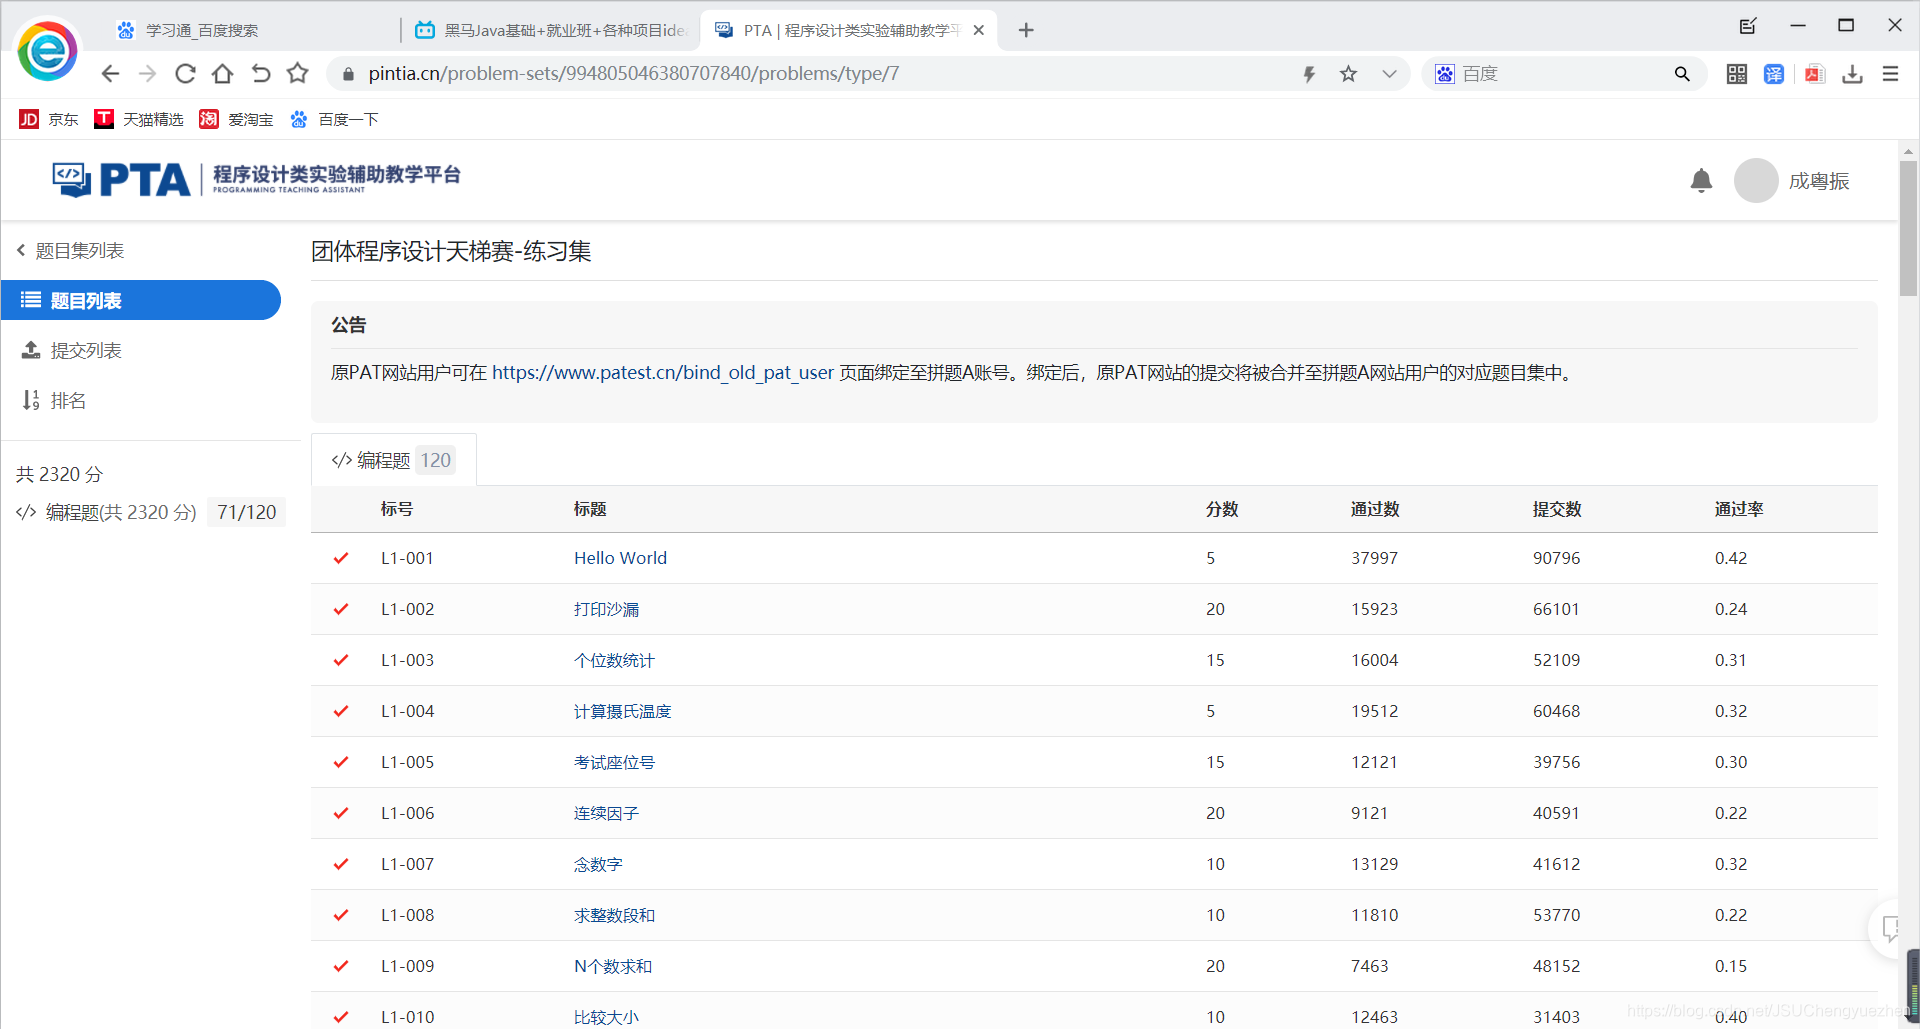This screenshot has width=1920, height=1029.
Task: Go back with the browser back arrow
Action: (x=110, y=74)
